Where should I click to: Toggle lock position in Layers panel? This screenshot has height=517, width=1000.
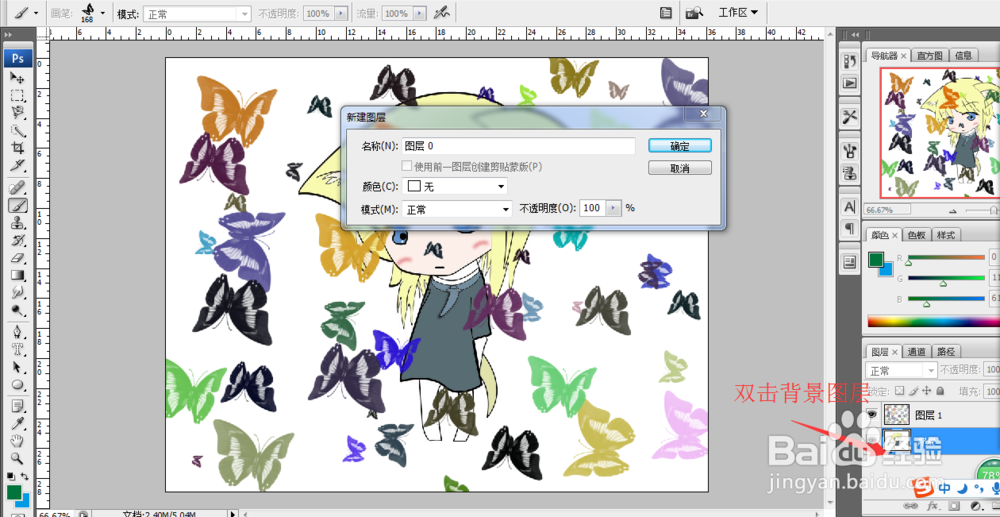927,391
